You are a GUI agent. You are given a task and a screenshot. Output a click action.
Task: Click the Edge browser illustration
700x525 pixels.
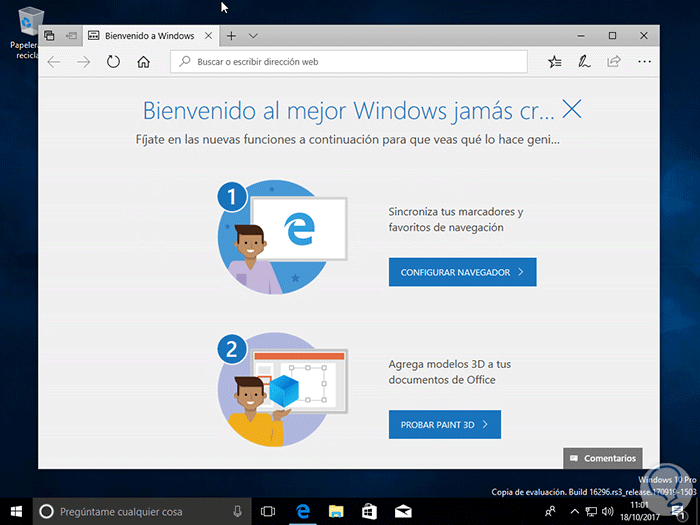(282, 237)
